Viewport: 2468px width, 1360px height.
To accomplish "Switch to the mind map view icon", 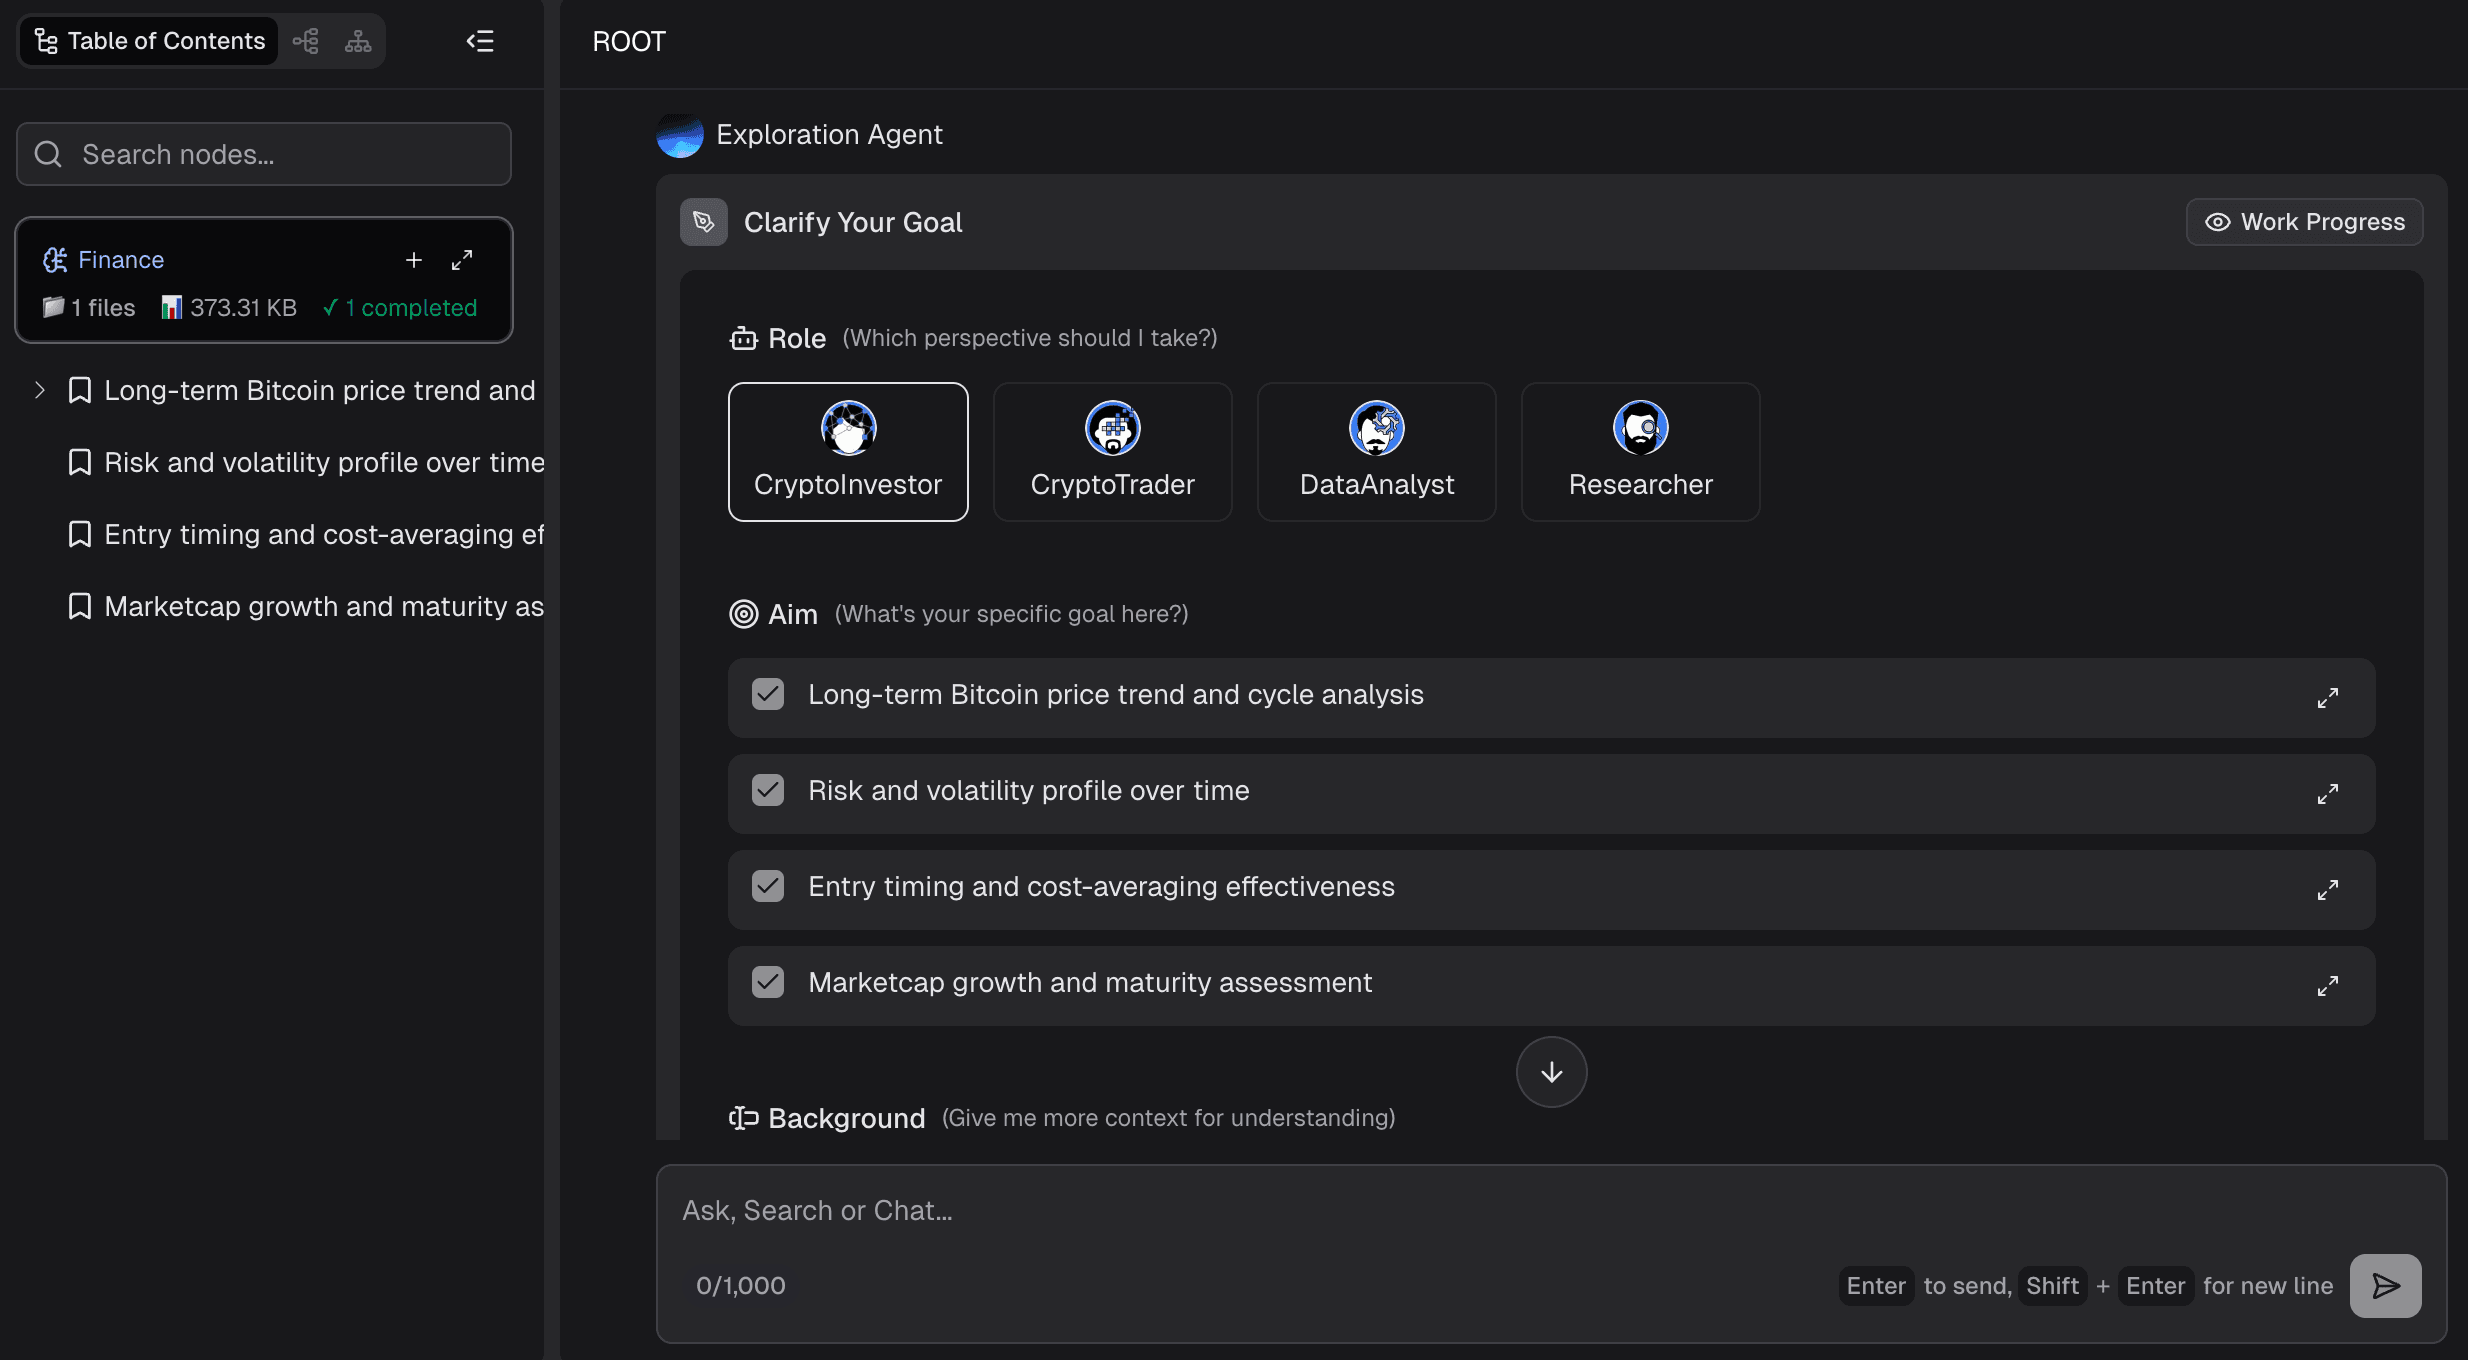I will (306, 41).
